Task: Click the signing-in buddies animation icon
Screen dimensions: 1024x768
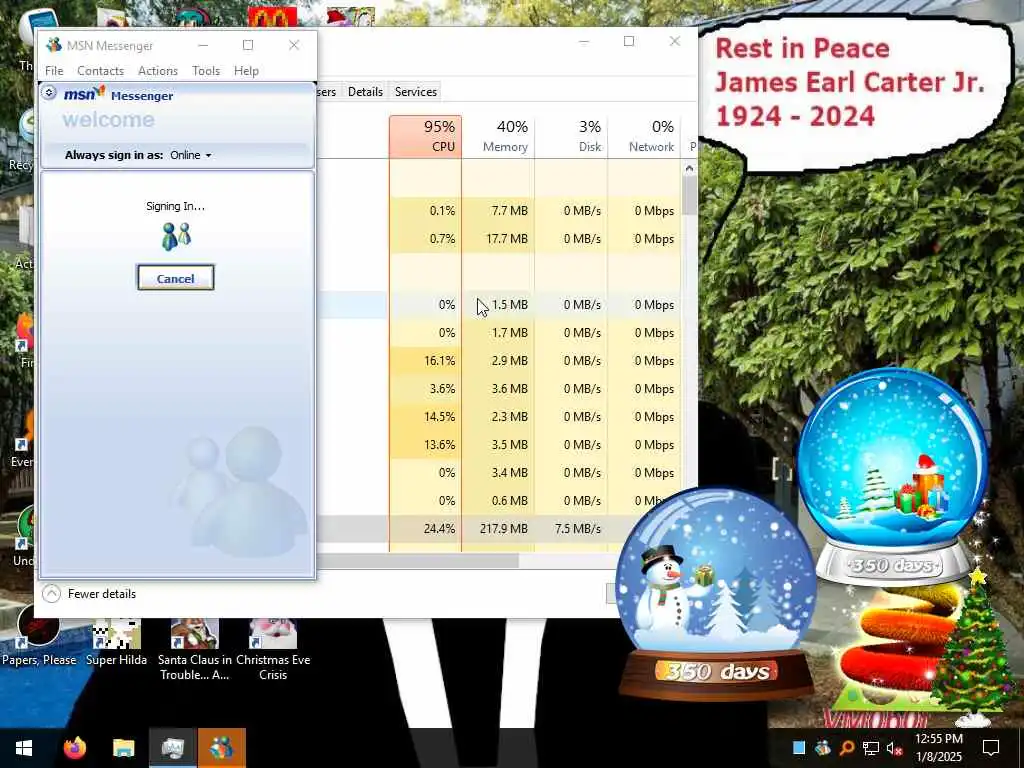Action: click(x=176, y=236)
